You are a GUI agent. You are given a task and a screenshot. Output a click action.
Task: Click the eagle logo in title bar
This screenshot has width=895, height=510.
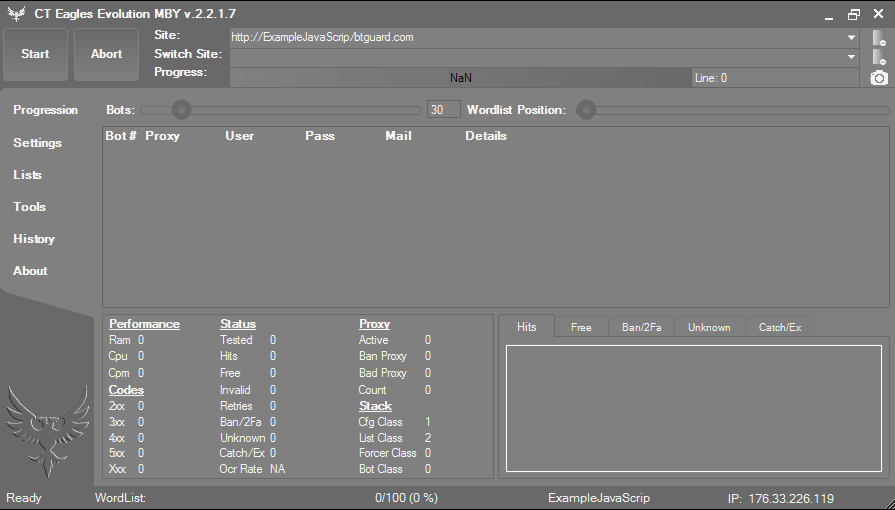coord(17,14)
